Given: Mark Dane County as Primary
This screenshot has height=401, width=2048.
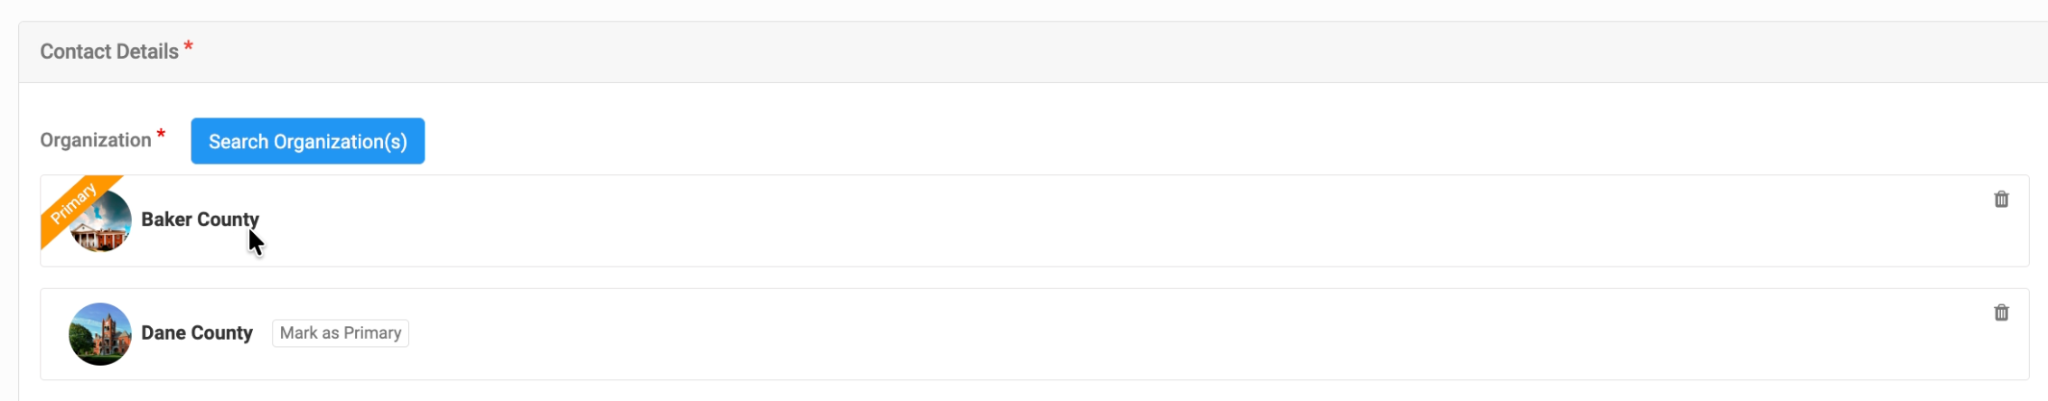Looking at the screenshot, I should coord(340,333).
